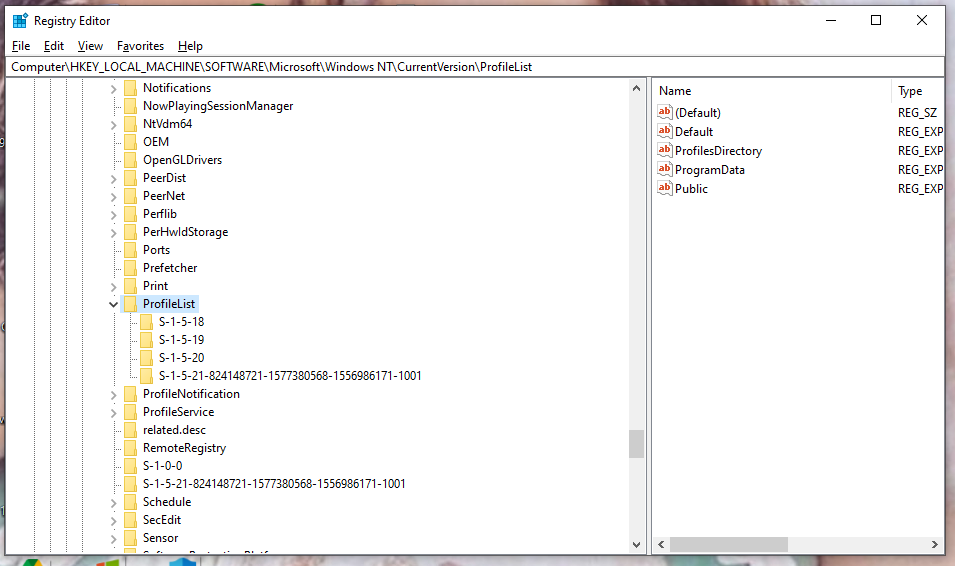Select the S-1-5-18 folder icon

point(146,322)
